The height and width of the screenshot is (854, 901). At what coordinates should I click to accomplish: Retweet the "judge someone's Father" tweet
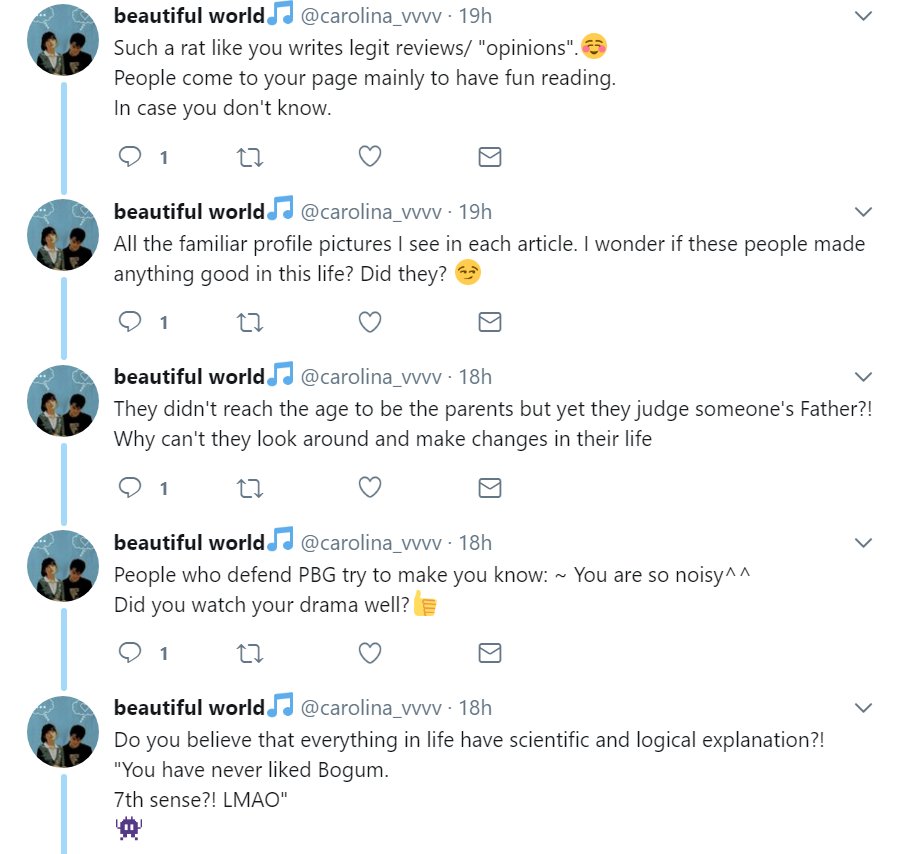point(249,487)
